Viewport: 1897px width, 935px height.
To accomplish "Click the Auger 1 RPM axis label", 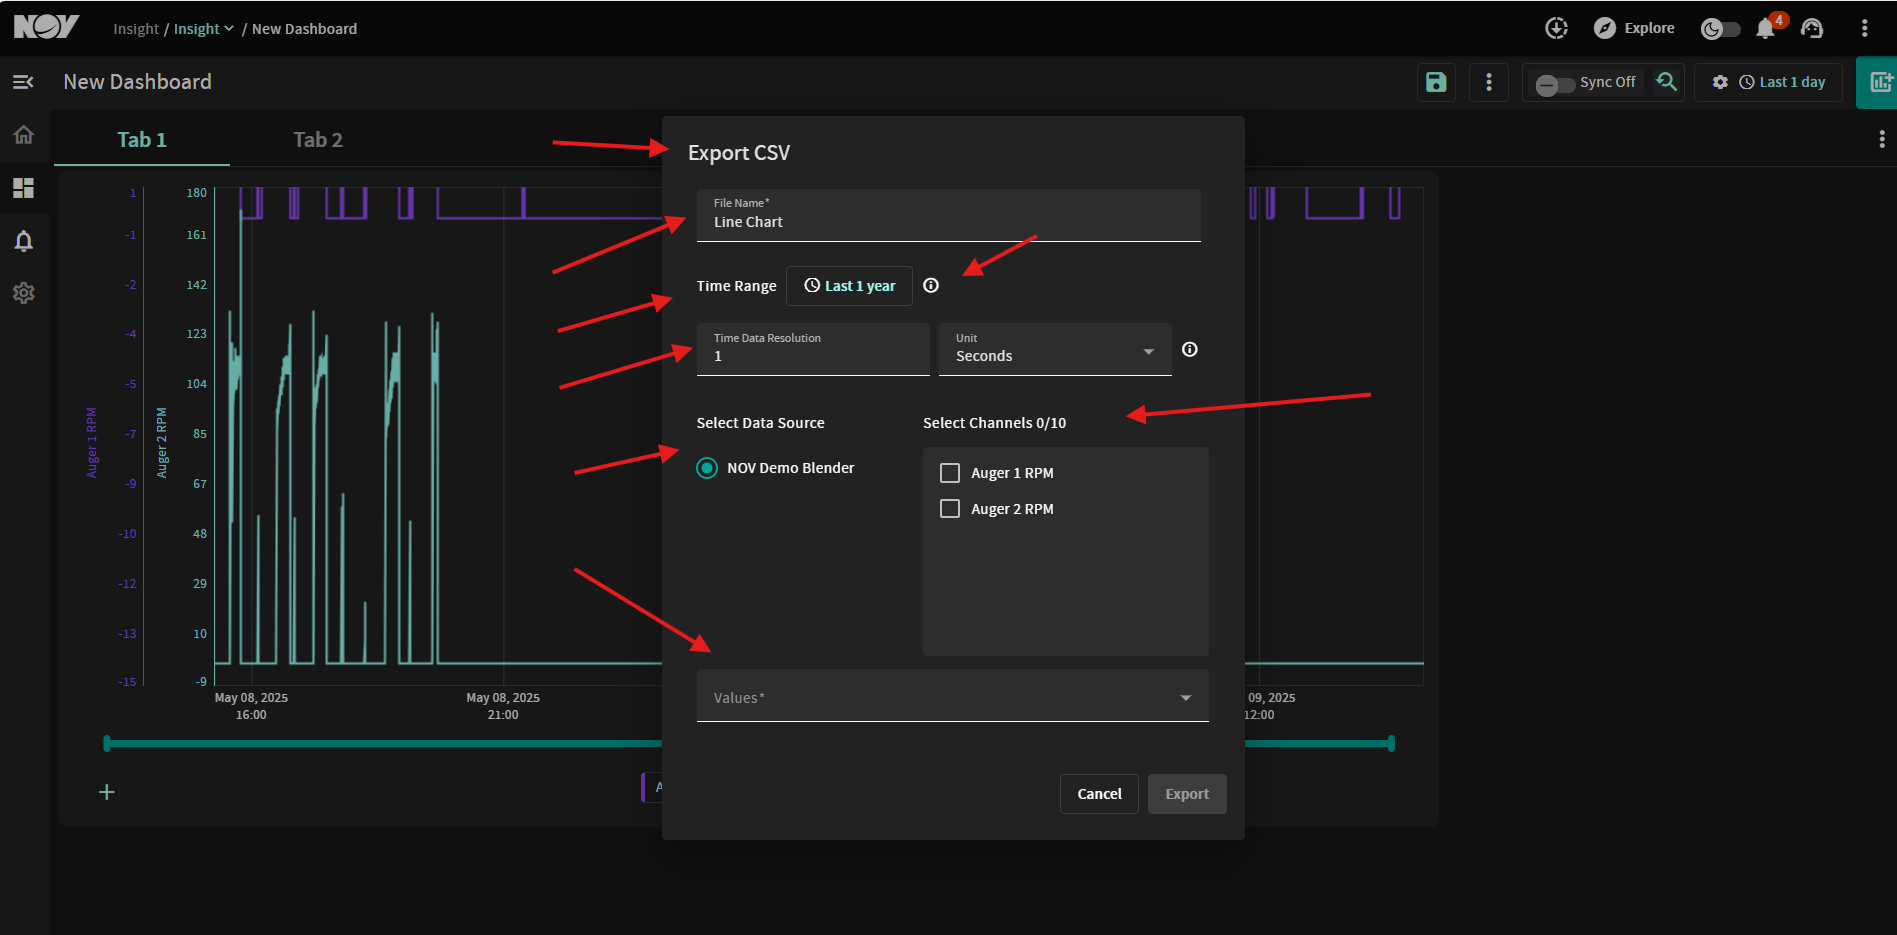I will [92, 443].
